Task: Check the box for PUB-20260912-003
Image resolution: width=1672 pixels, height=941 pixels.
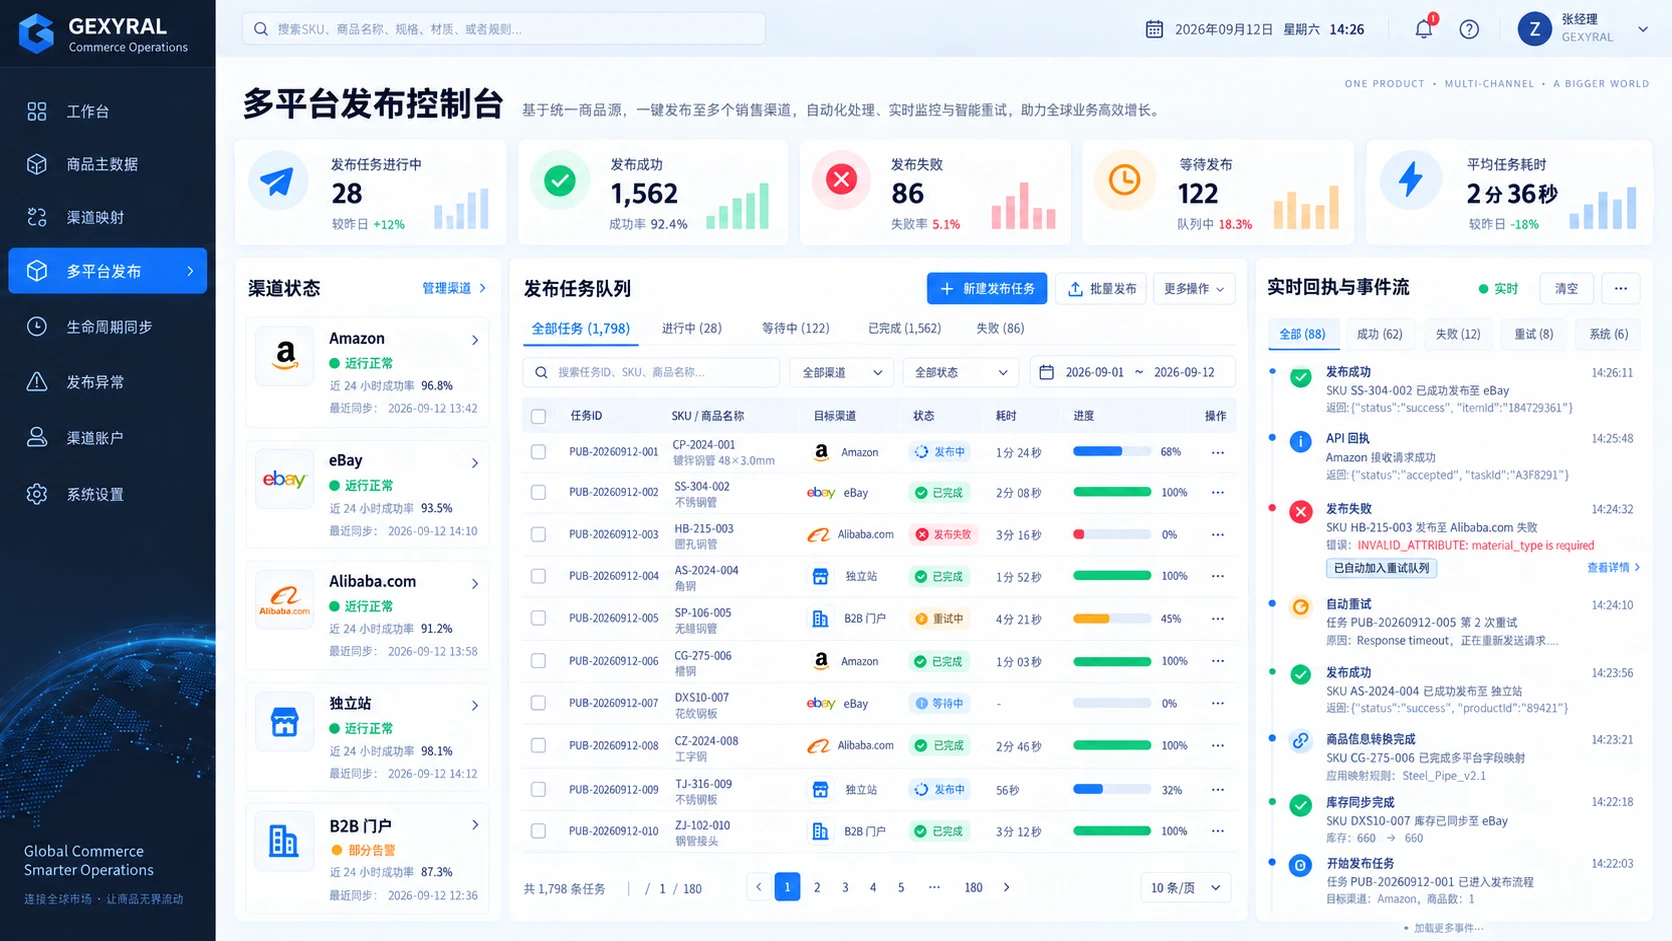Action: [538, 534]
